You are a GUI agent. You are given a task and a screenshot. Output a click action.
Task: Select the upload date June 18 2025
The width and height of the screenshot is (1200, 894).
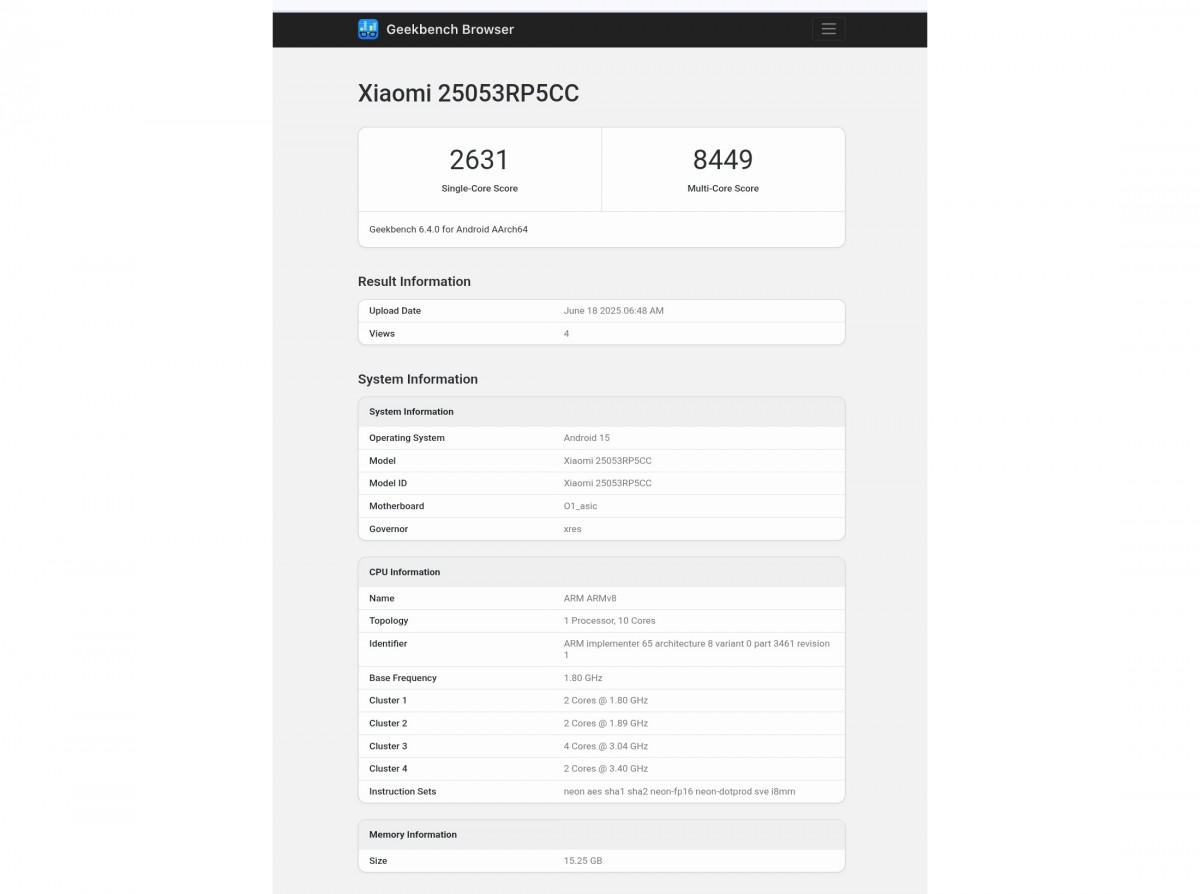click(613, 311)
